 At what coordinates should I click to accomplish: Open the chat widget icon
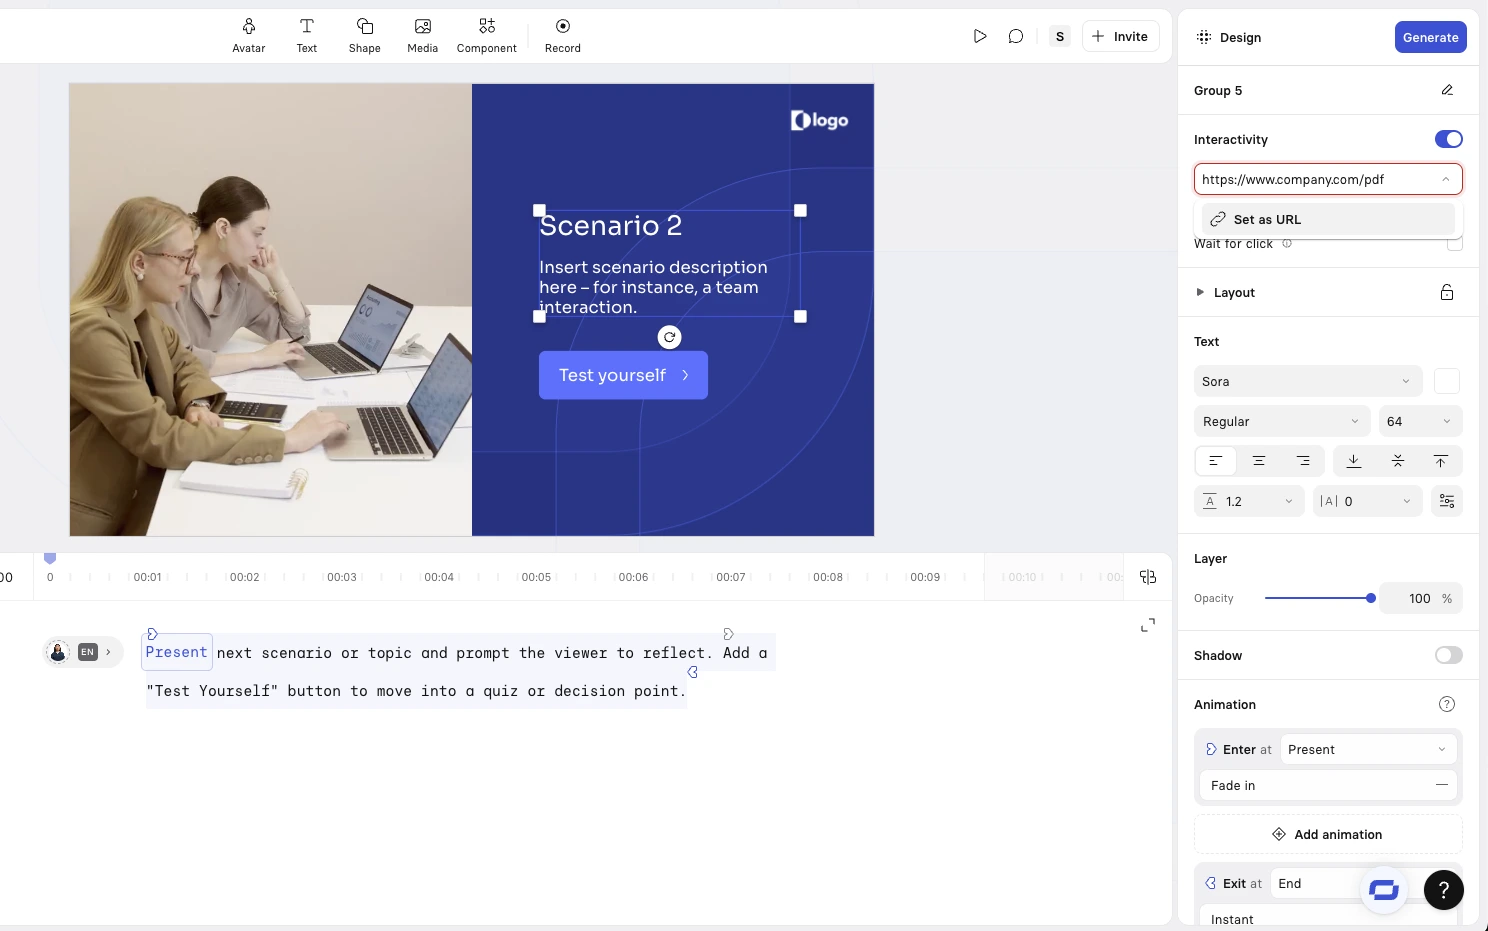pyautogui.click(x=1384, y=890)
